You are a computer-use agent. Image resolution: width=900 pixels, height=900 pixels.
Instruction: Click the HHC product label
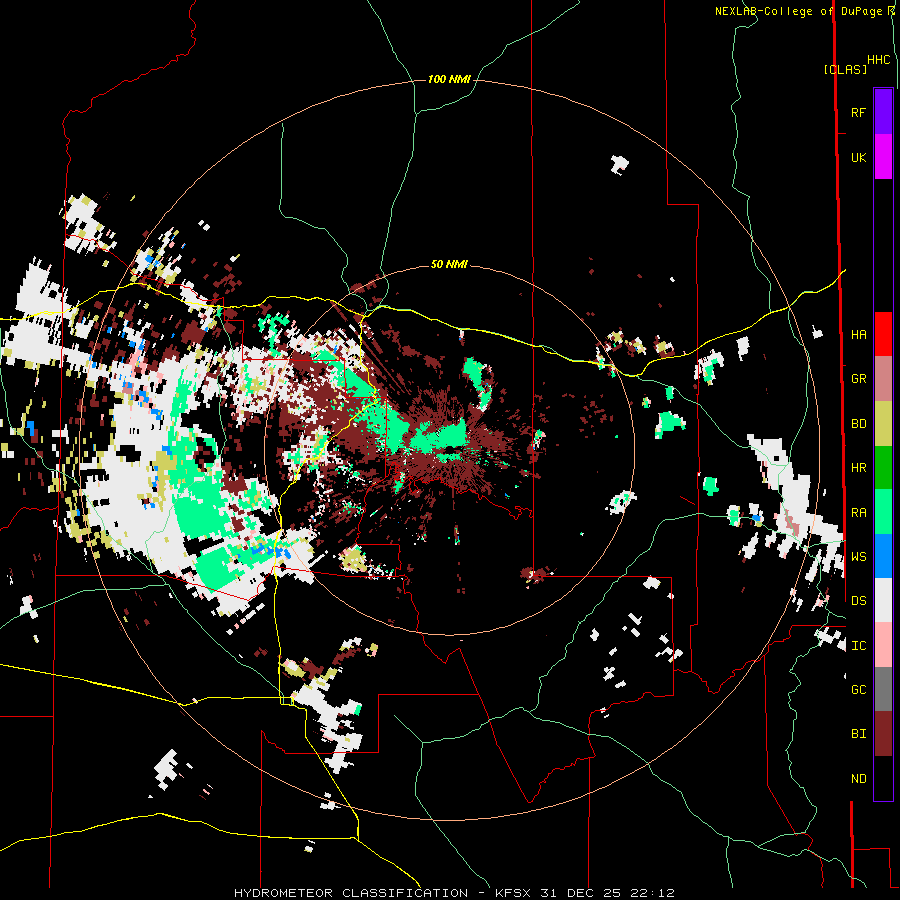pos(879,60)
